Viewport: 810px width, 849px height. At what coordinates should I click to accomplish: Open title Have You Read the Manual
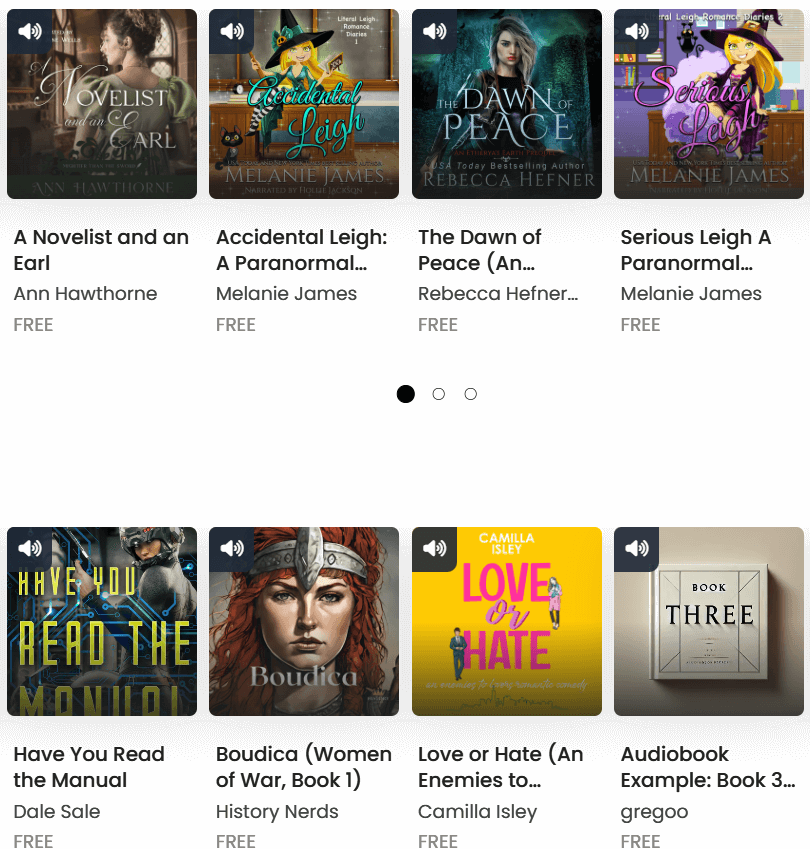pos(89,767)
